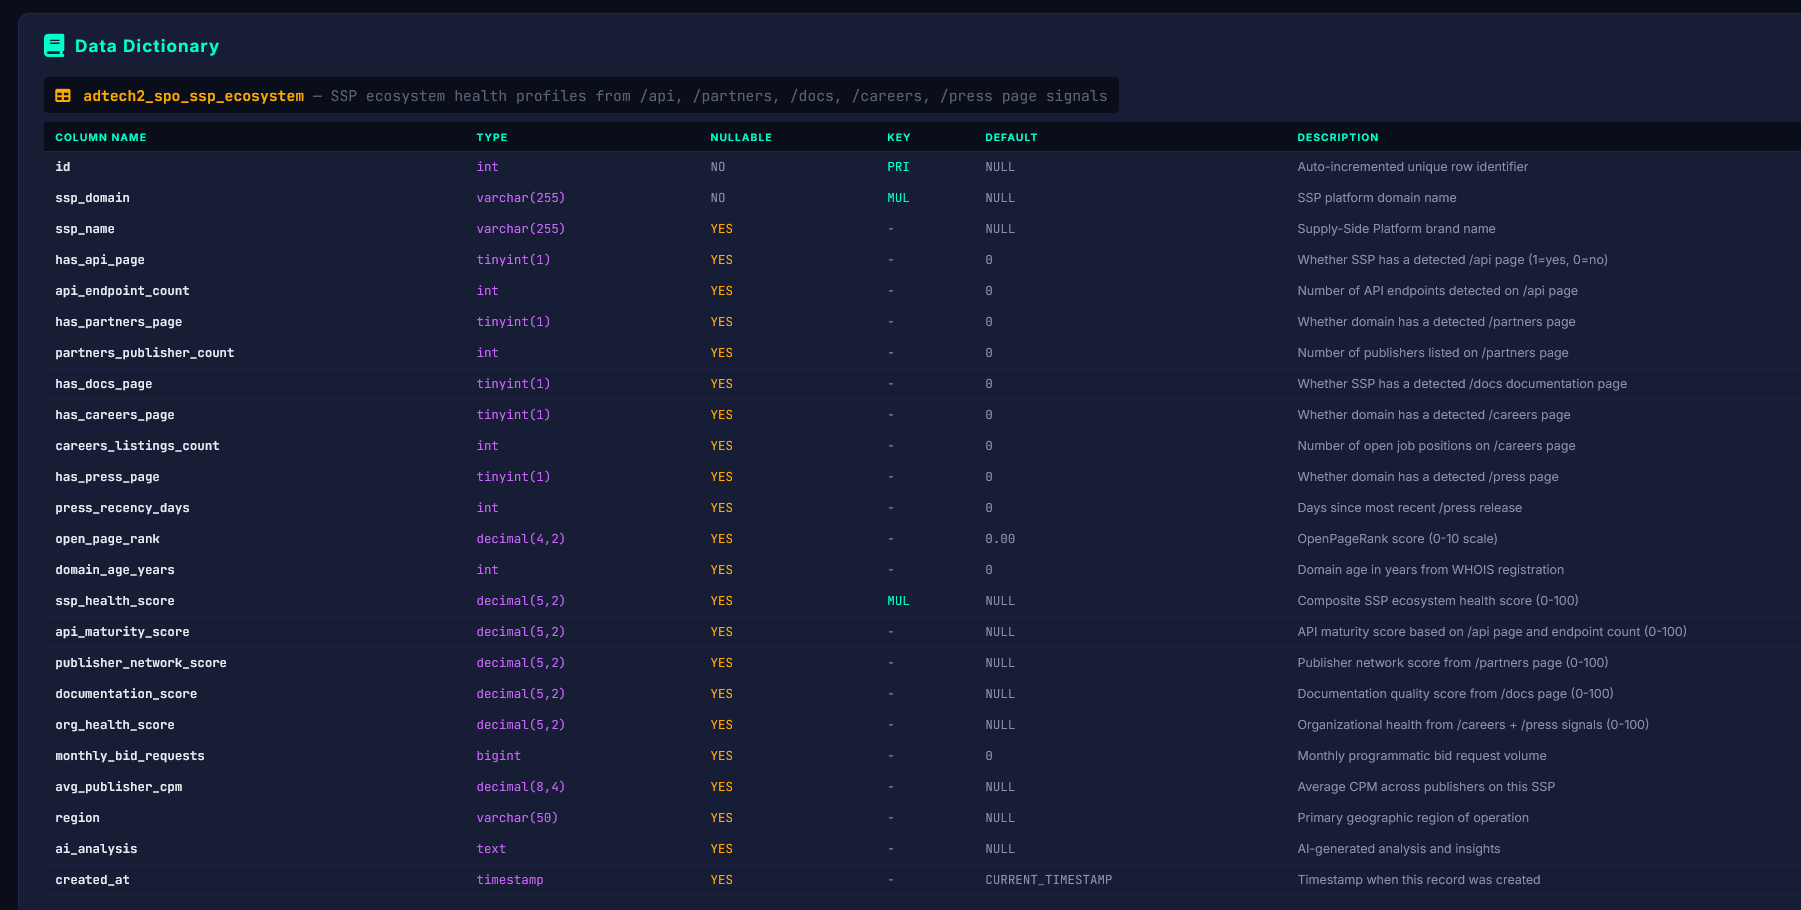The height and width of the screenshot is (910, 1801).
Task: Select the ssp_name column name
Action: coord(85,229)
